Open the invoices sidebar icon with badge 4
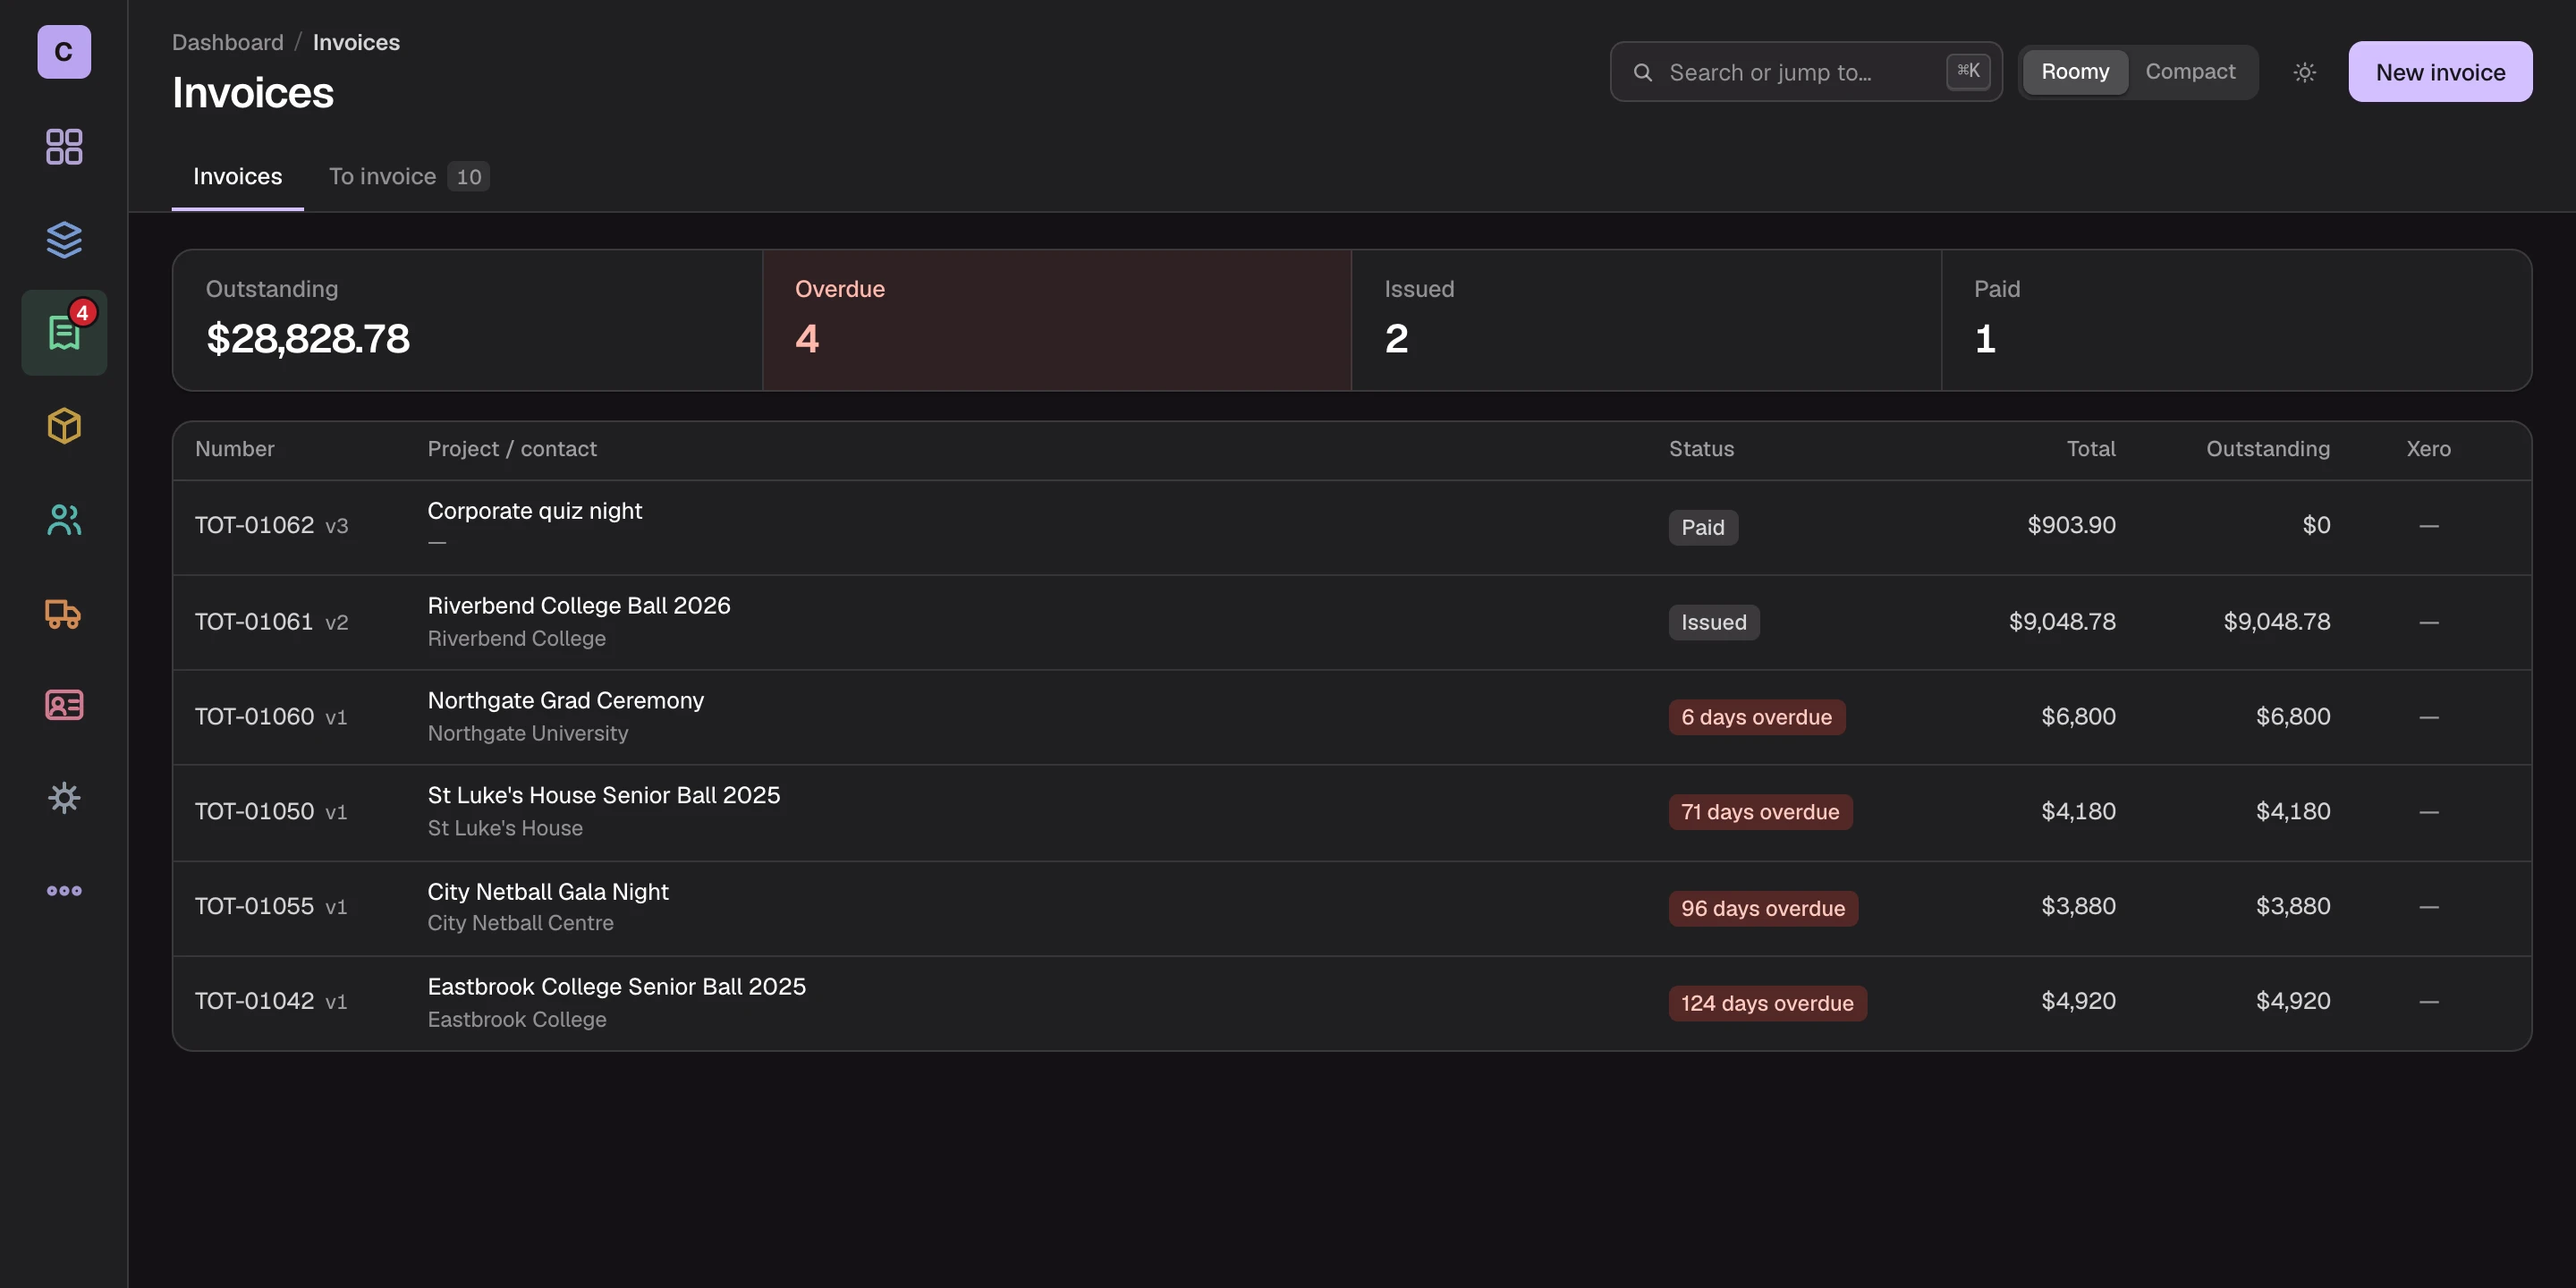The image size is (2576, 1288). pyautogui.click(x=64, y=332)
